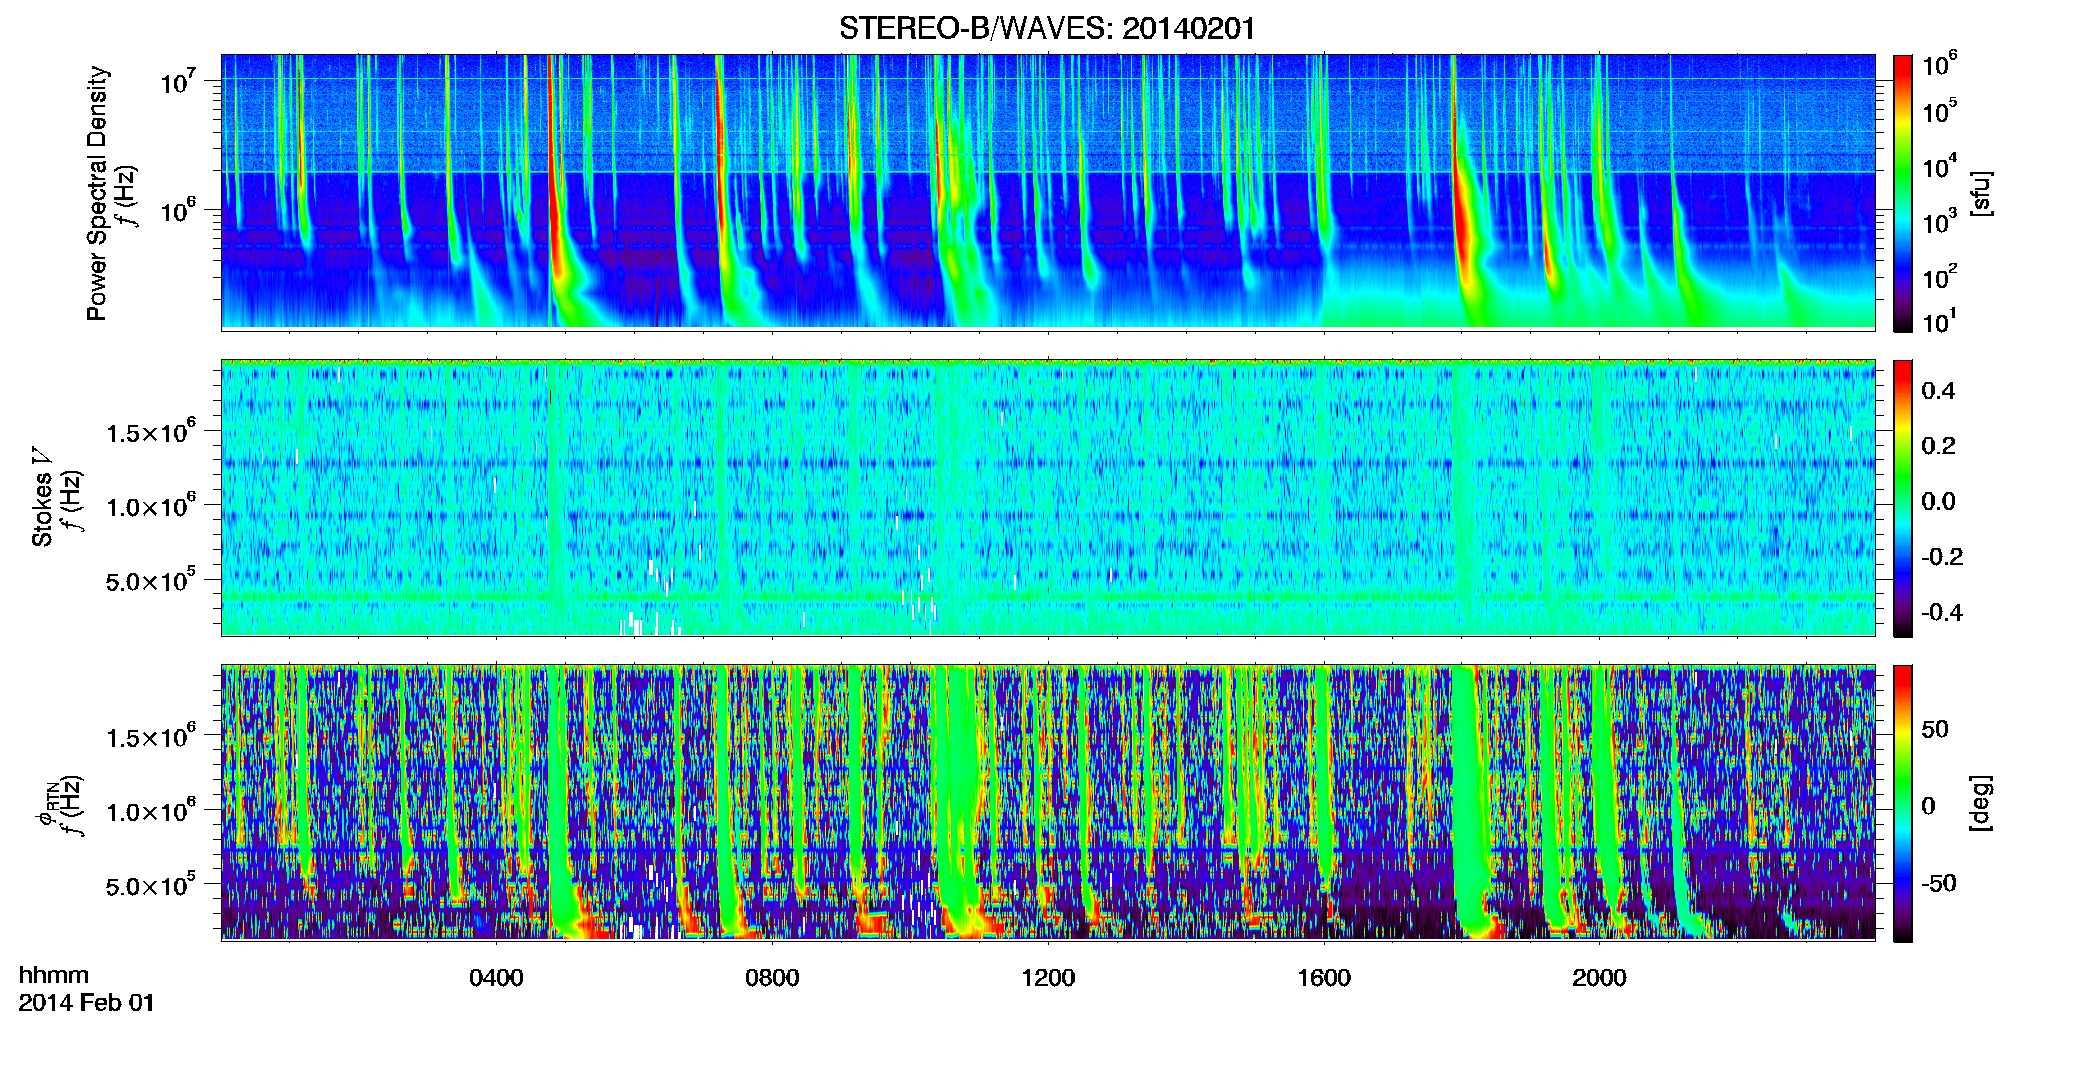This screenshot has width=2096, height=1080.
Task: Click the 10^4 value on sfu color bar
Action: coord(1940,167)
